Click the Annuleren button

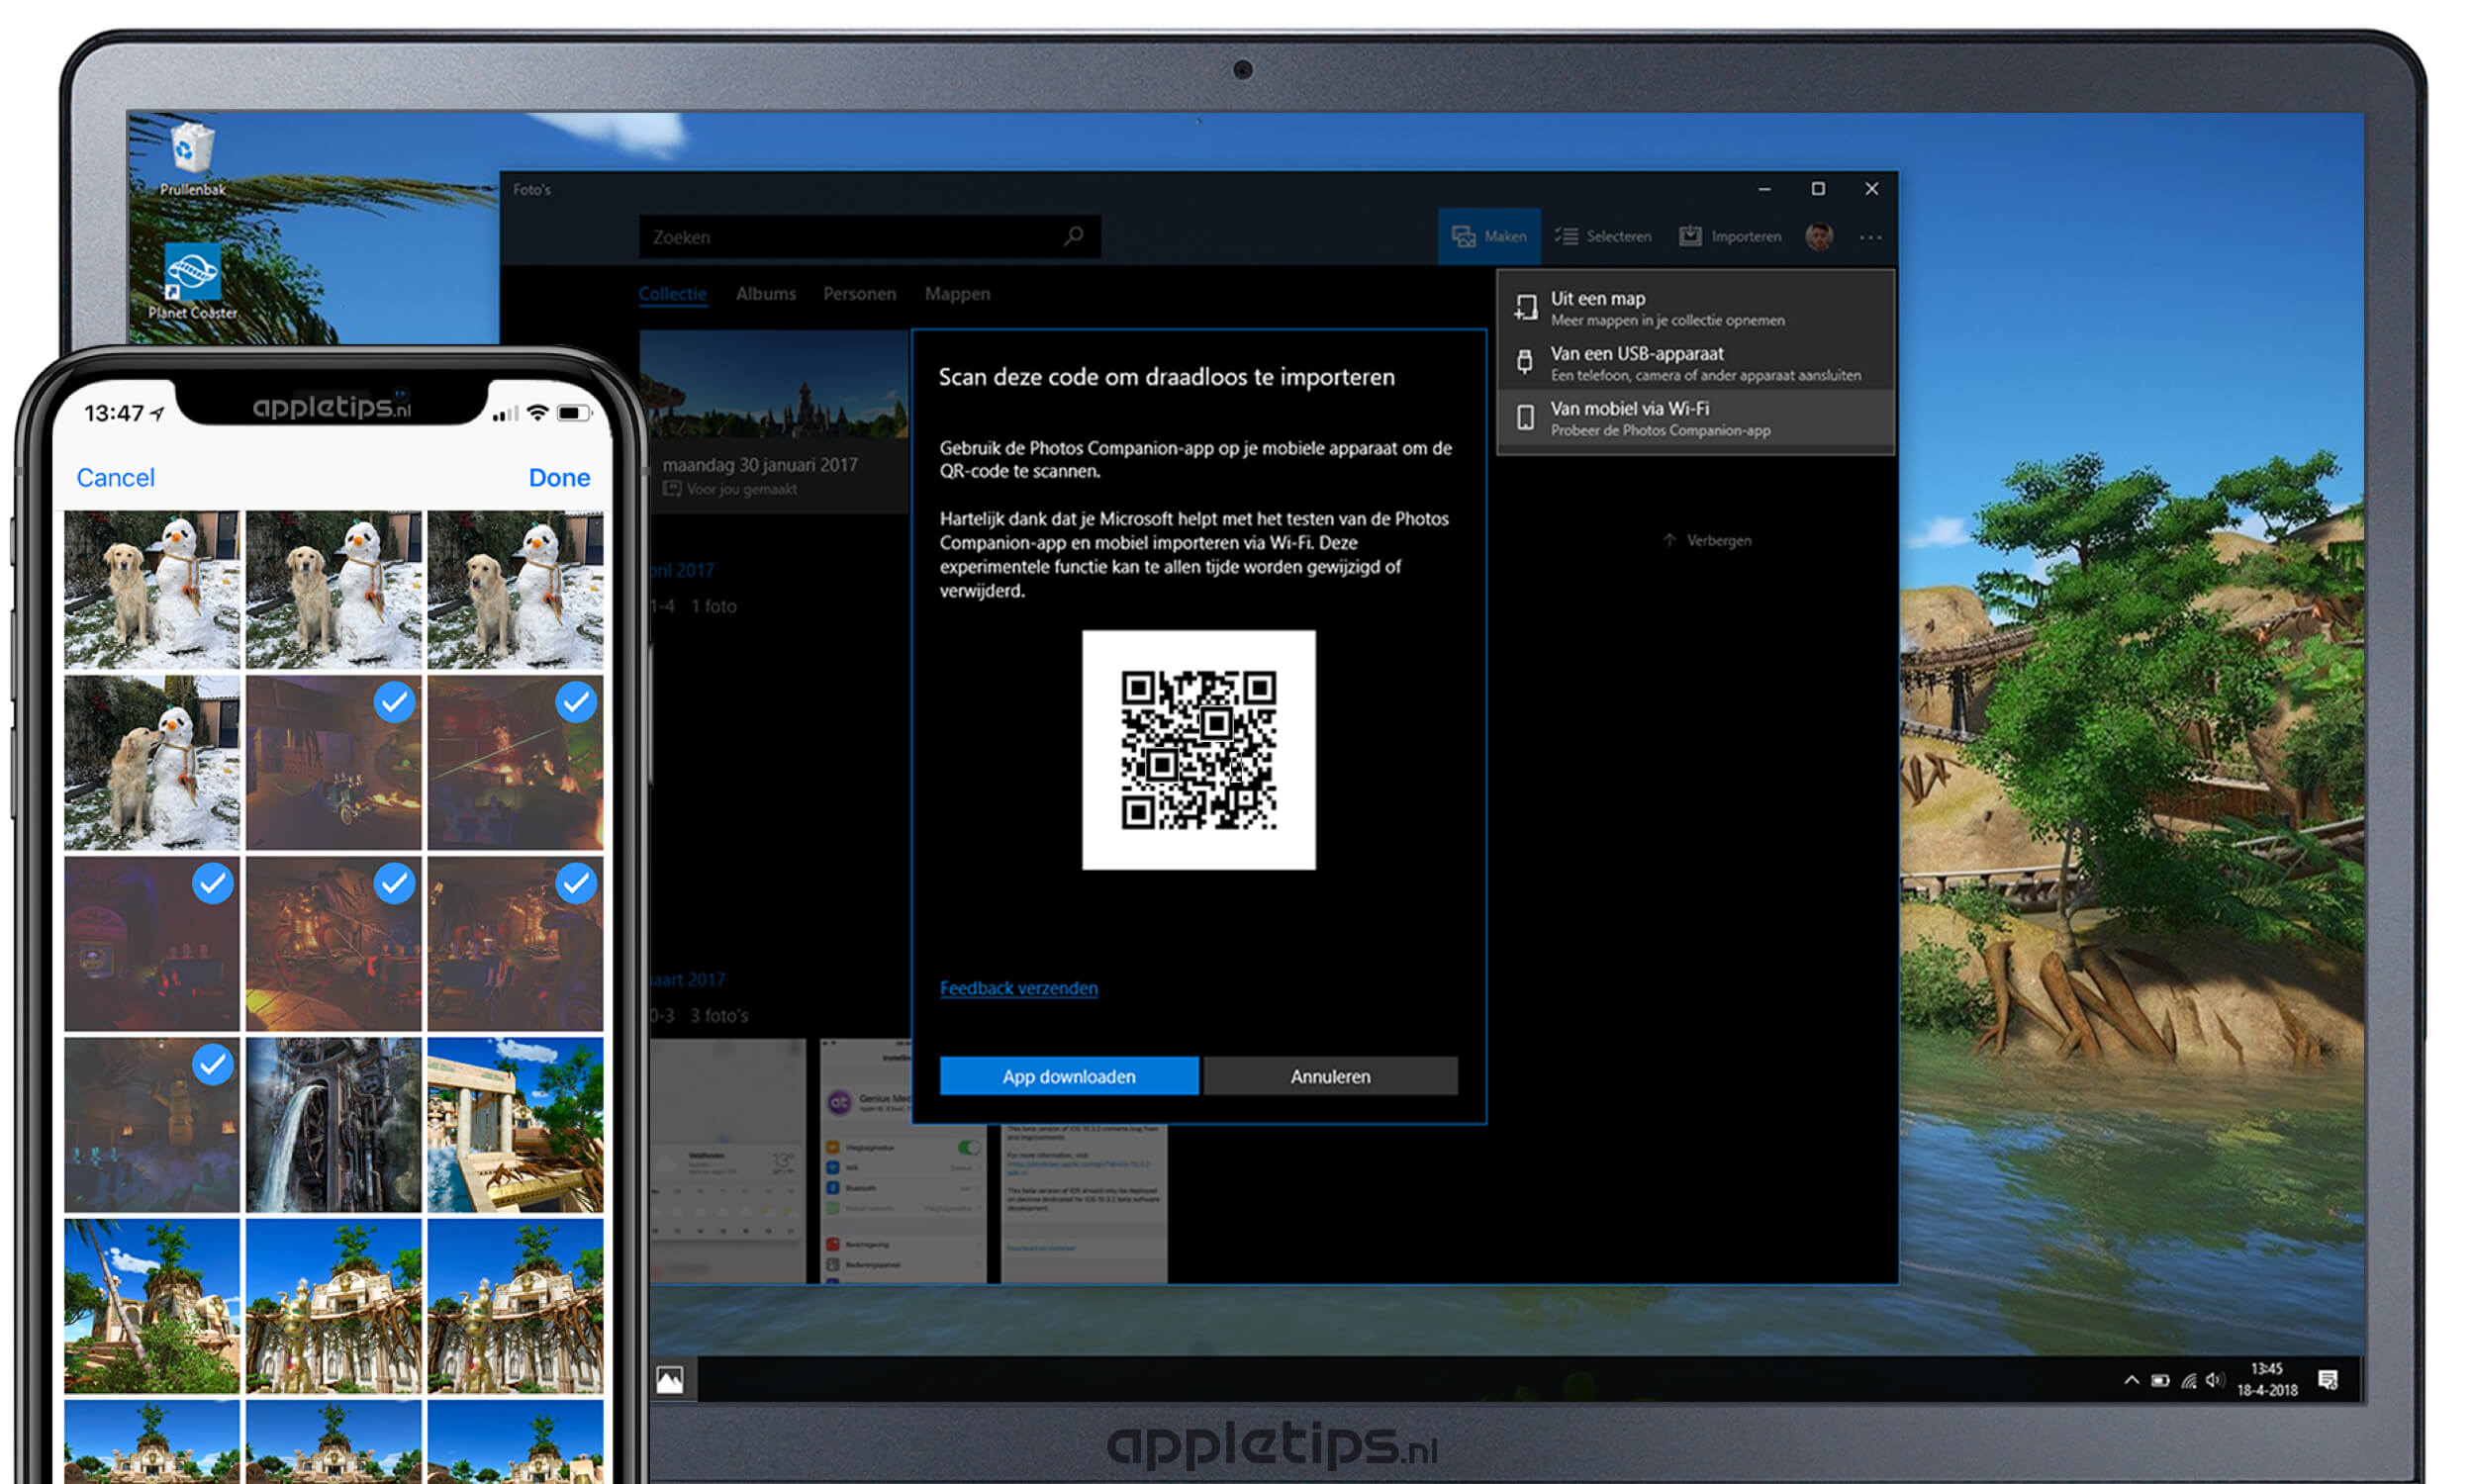(1330, 1076)
